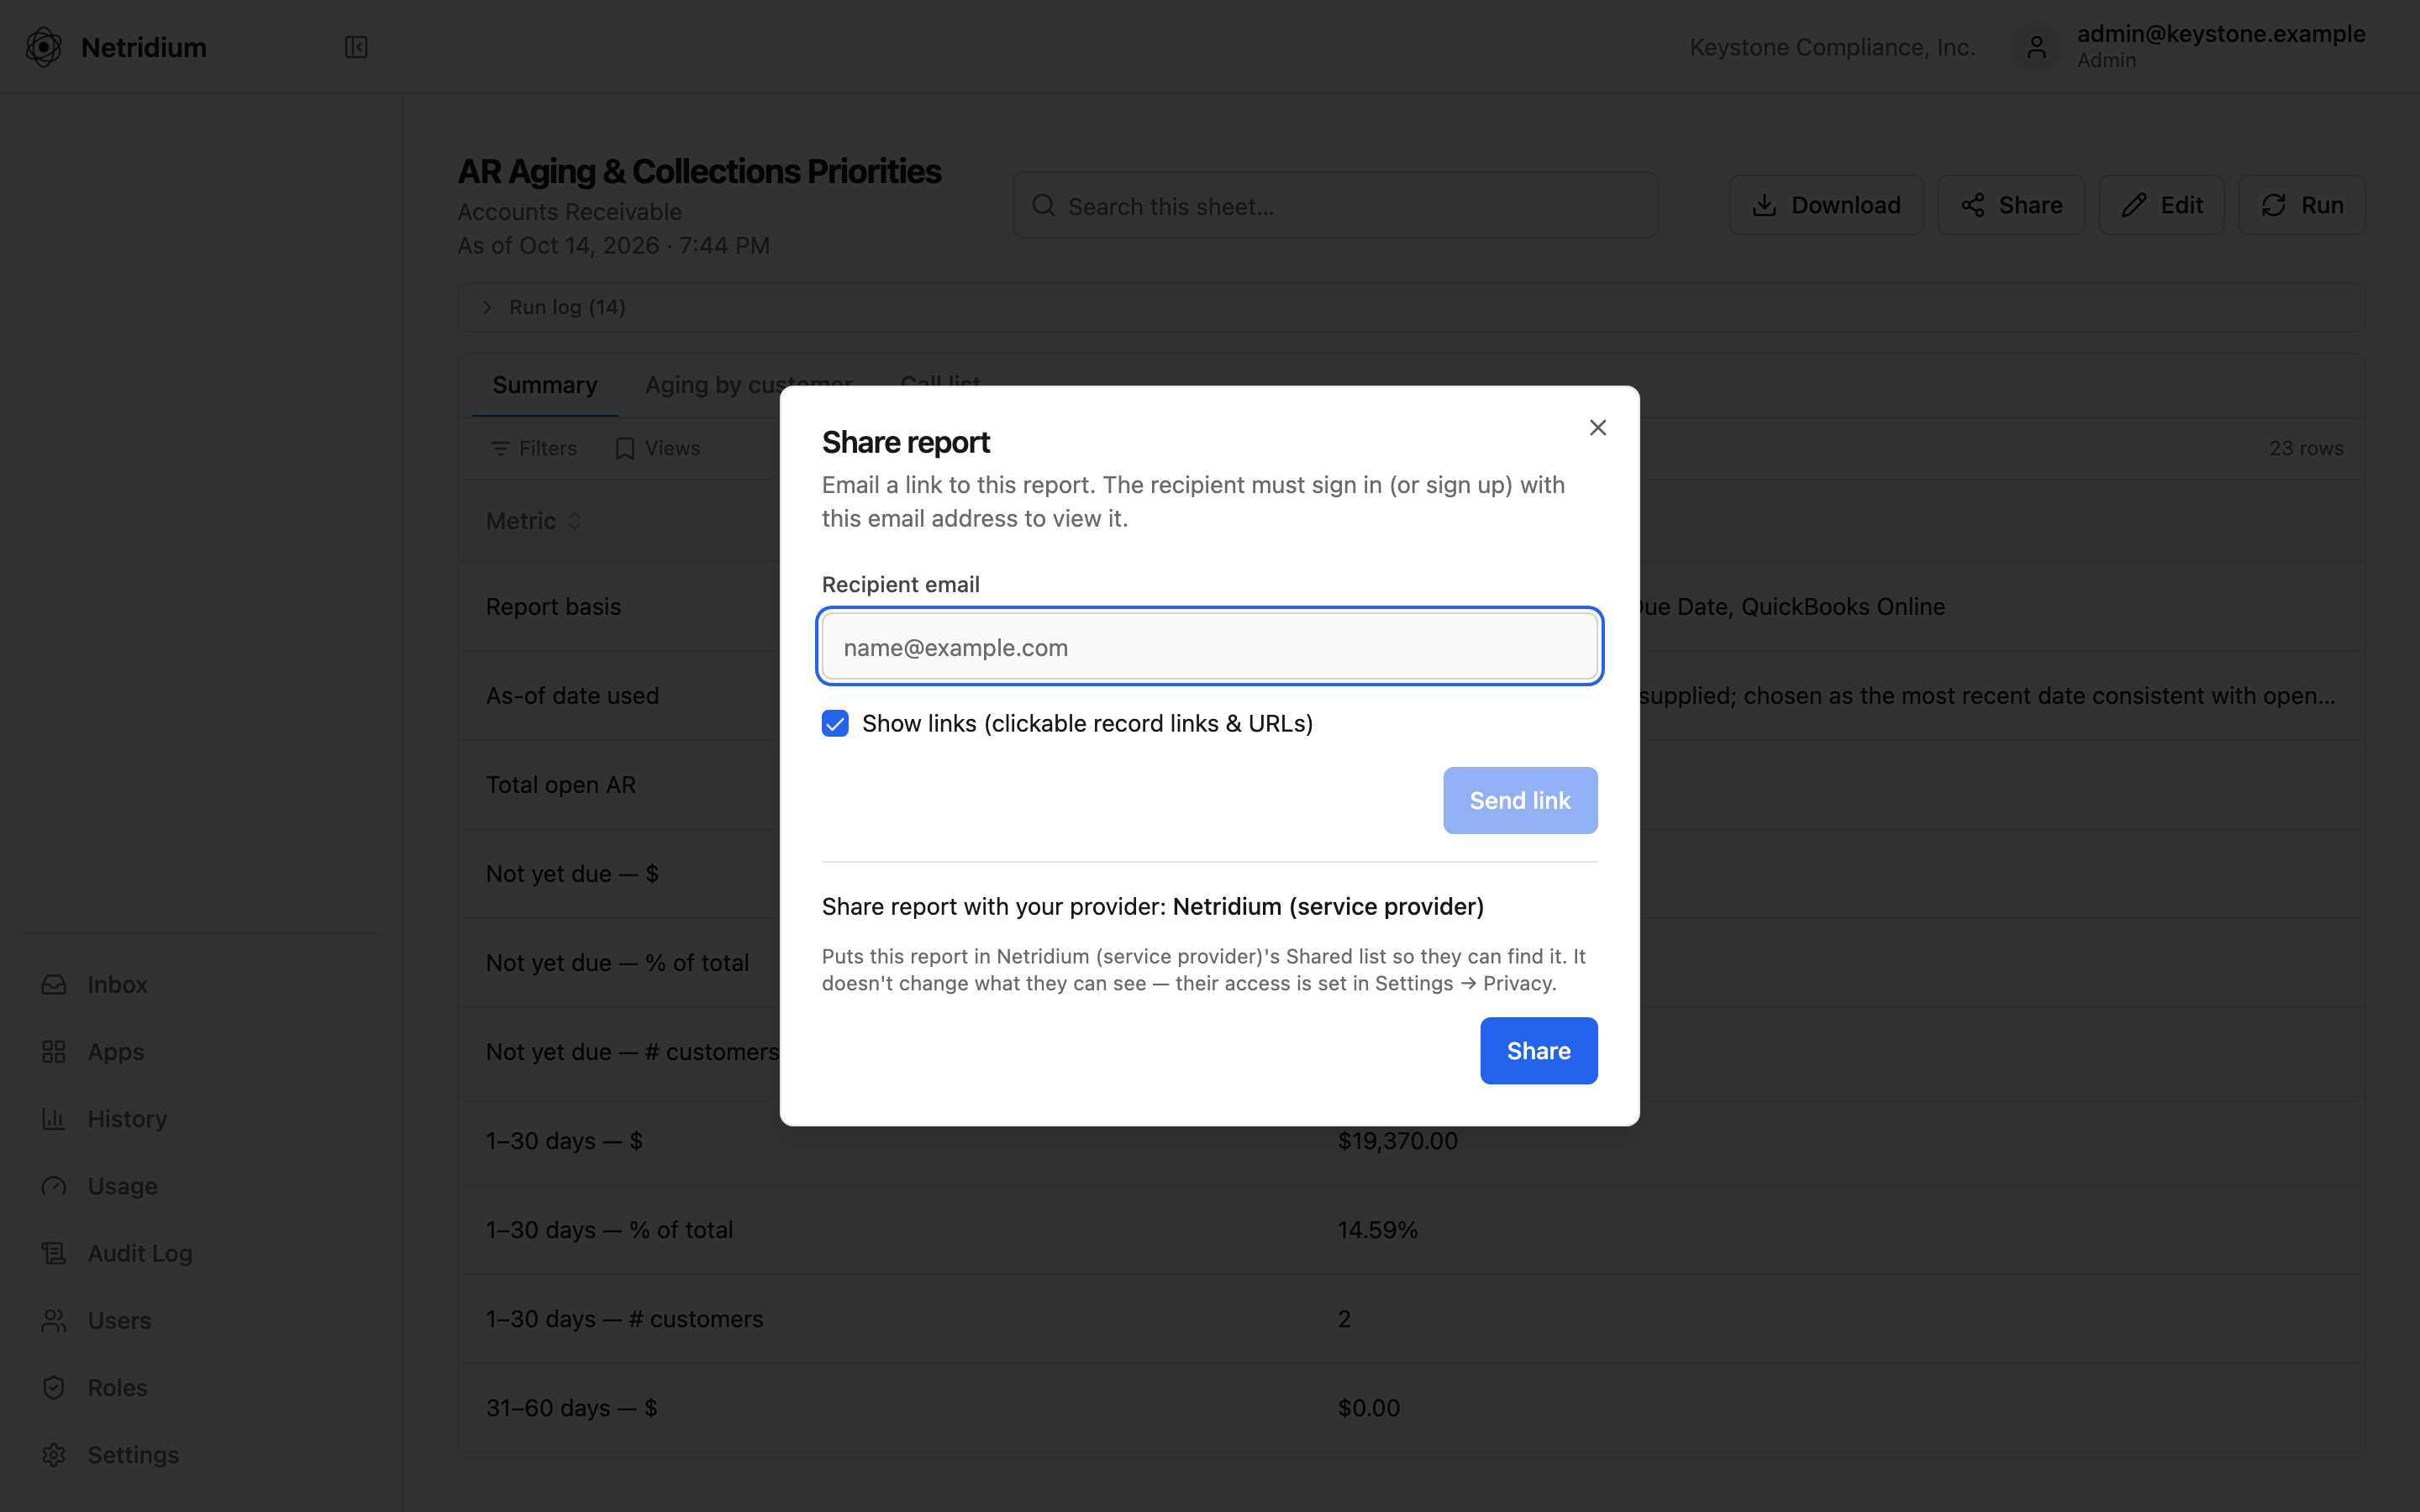
Task: Click the $19,370.00 value cell
Action: coord(1397,1141)
